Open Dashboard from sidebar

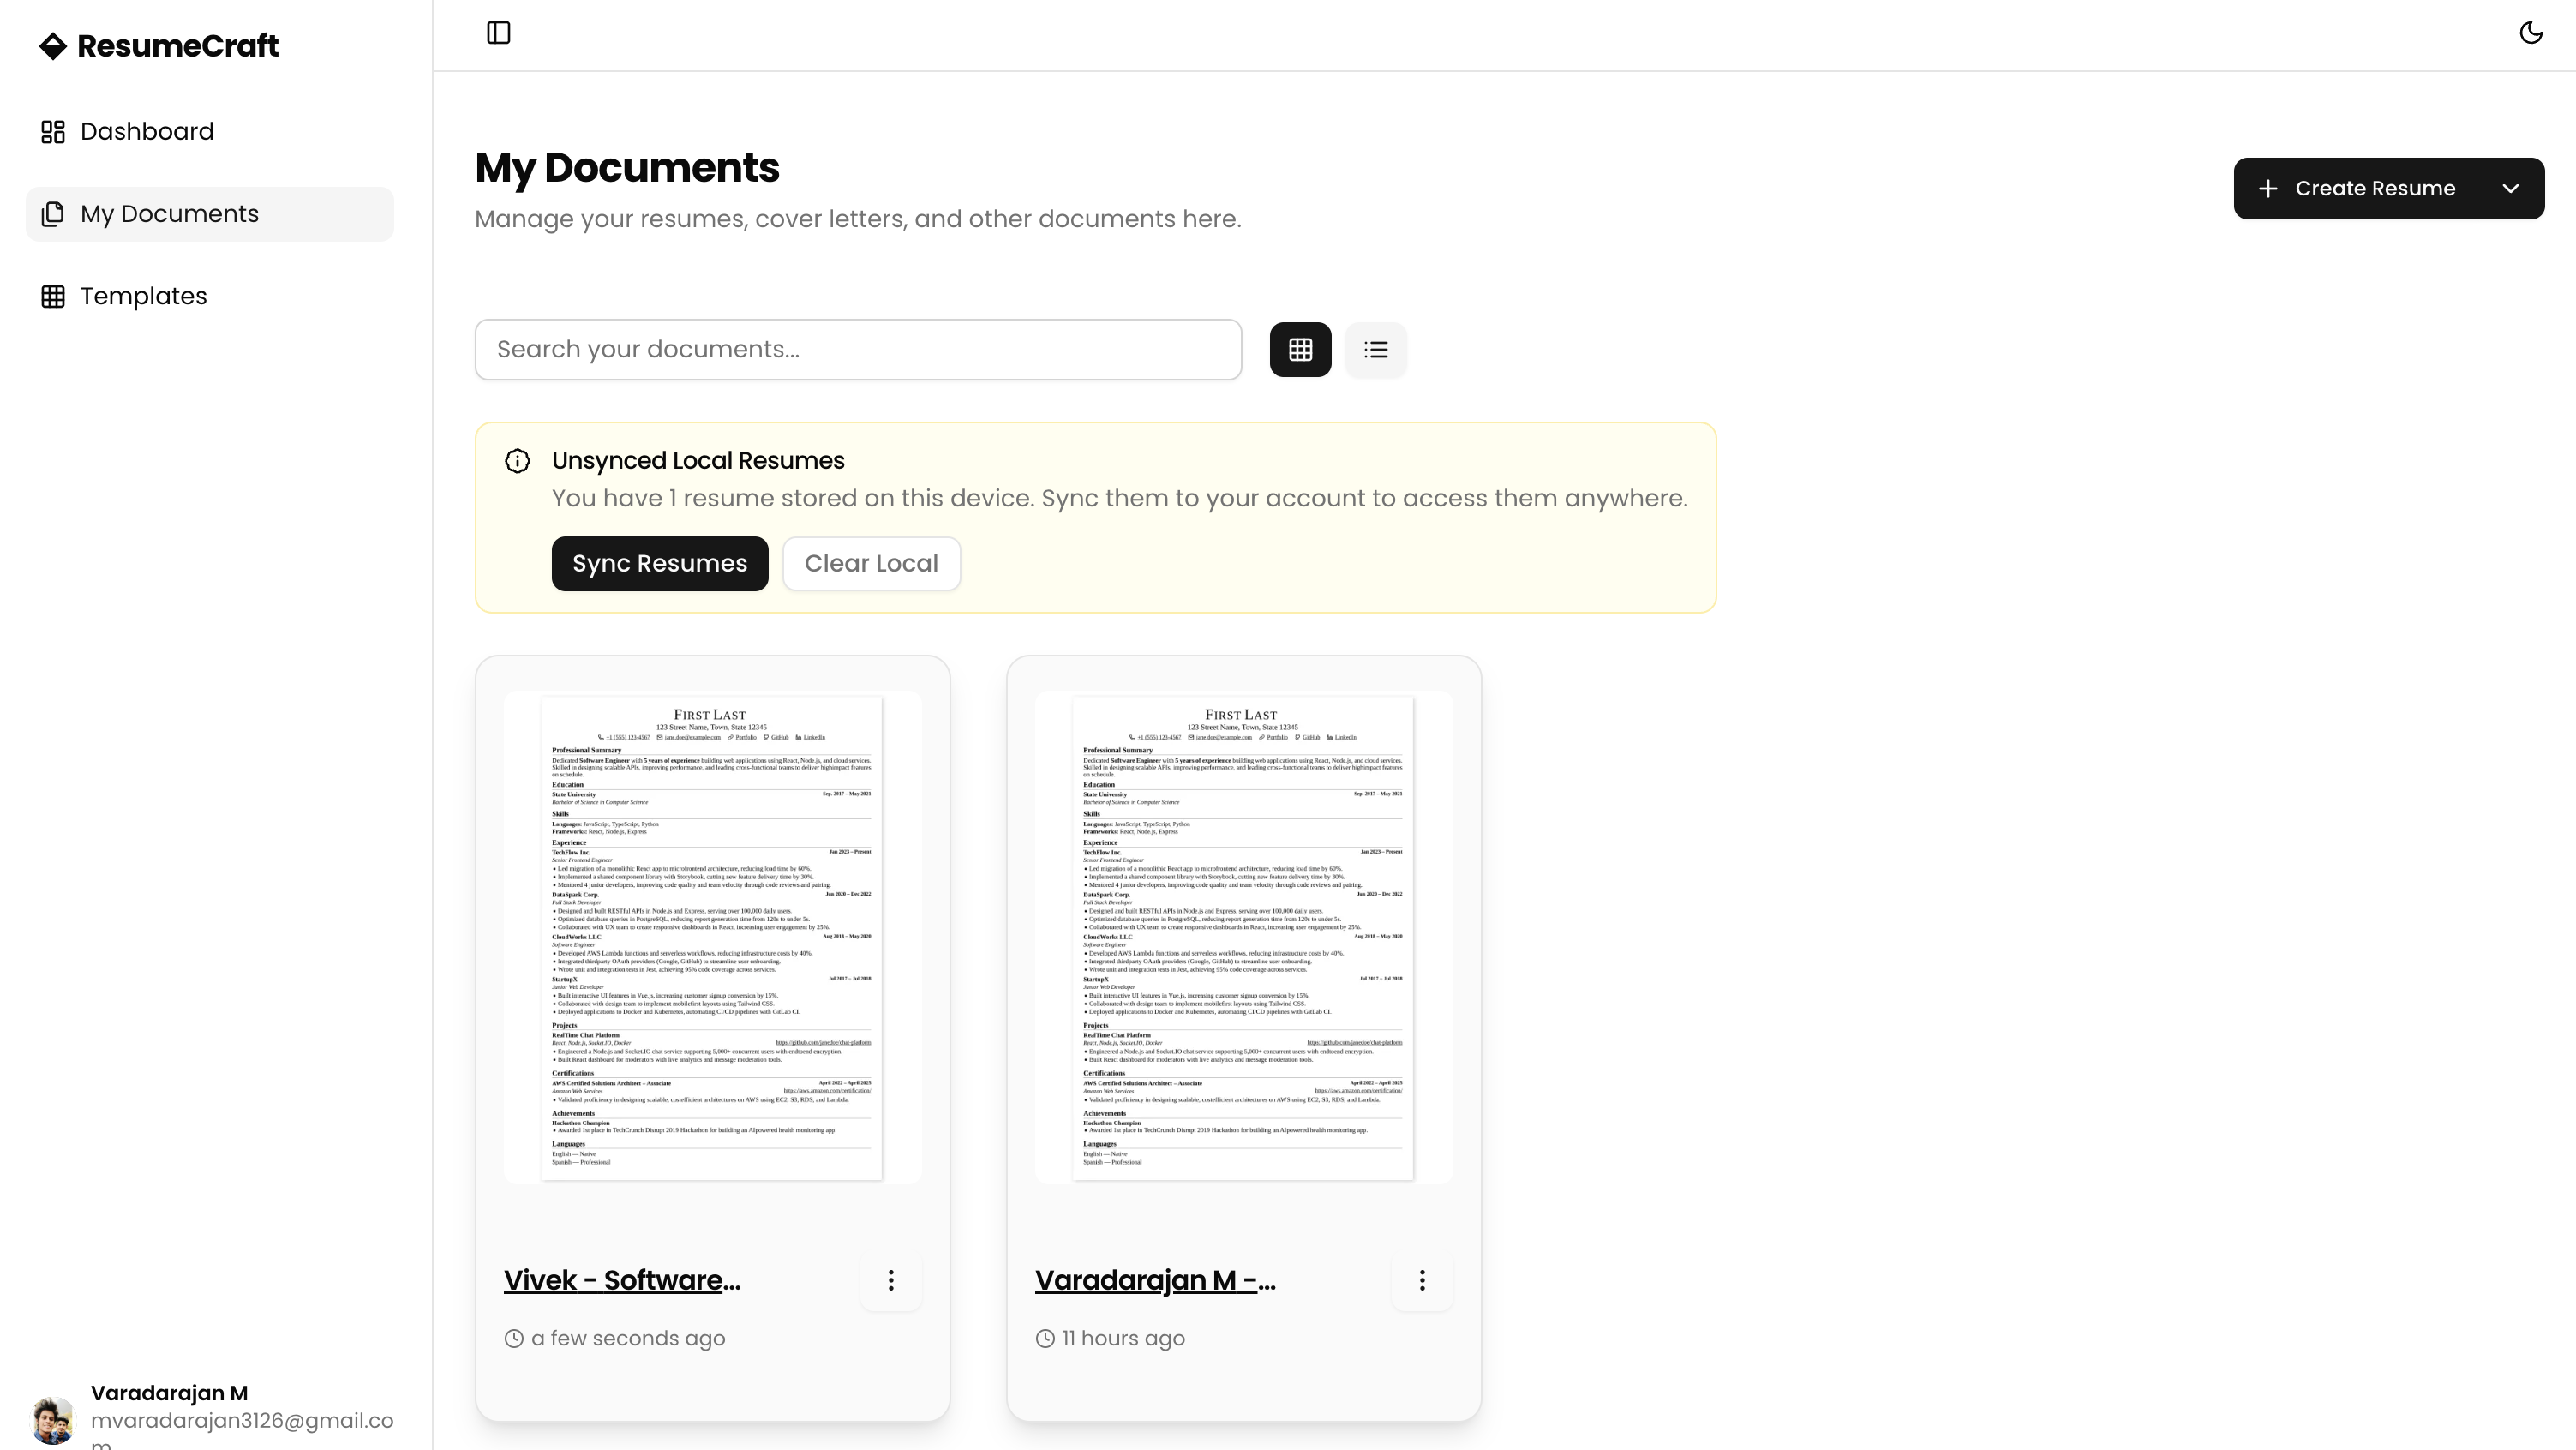pos(146,132)
